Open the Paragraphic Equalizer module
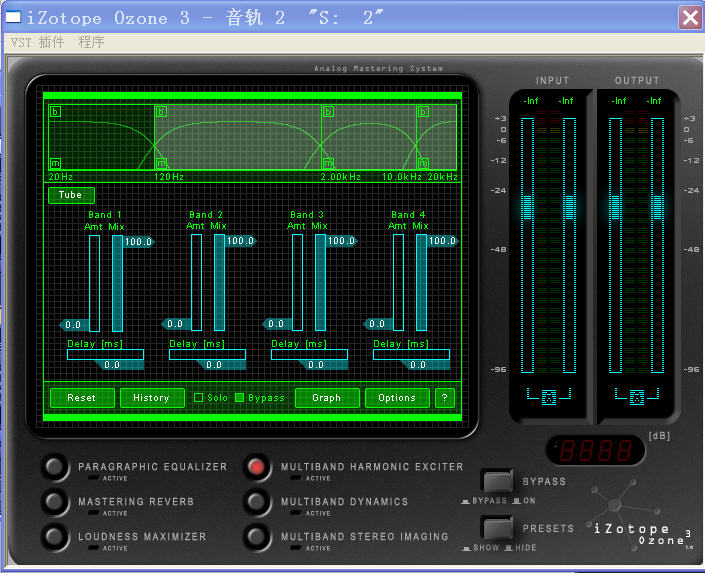 (x=55, y=467)
